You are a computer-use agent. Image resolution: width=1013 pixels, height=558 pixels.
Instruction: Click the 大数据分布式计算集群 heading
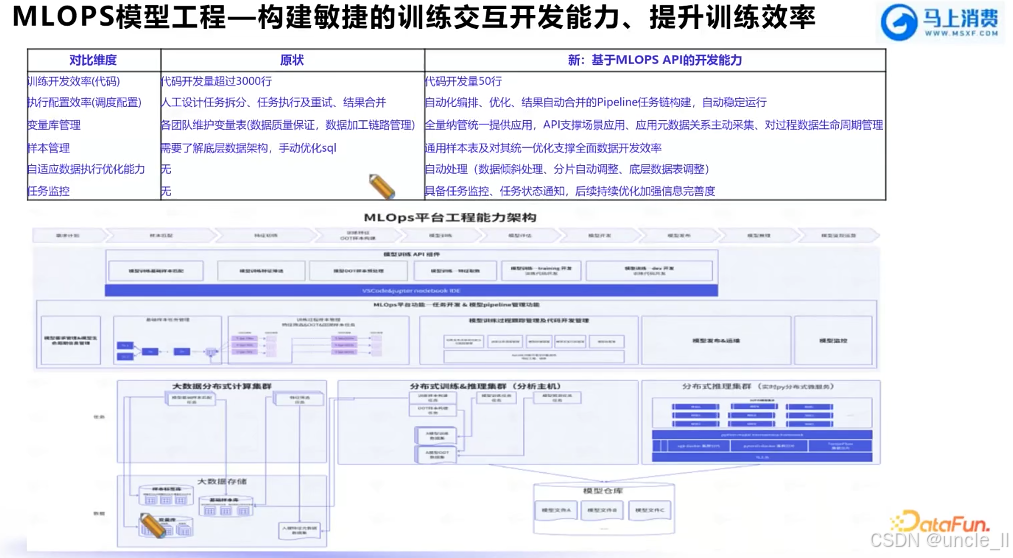click(x=222, y=386)
